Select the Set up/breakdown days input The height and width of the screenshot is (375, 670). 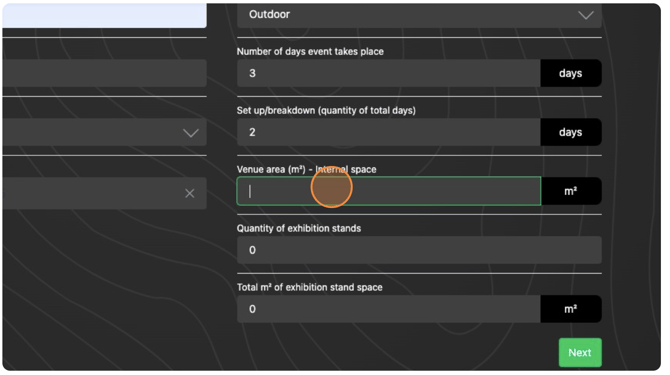388,132
